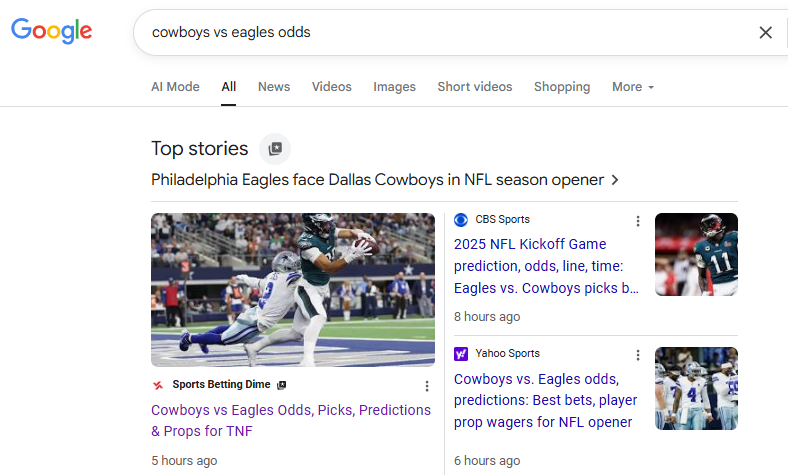Expand the More dropdown menu
Screen dimensions: 788x475
click(633, 86)
